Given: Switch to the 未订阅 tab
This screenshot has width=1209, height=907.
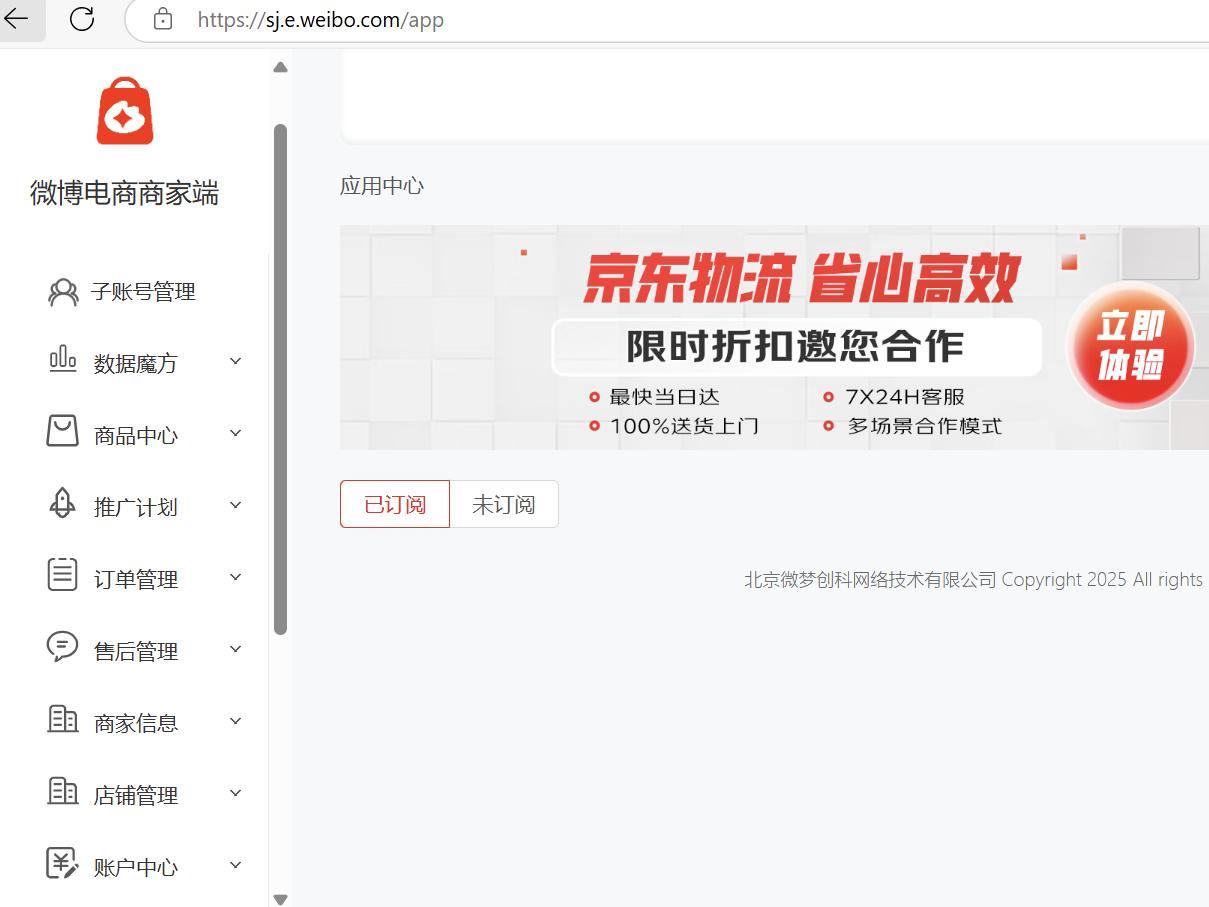Looking at the screenshot, I should pyautogui.click(x=504, y=504).
